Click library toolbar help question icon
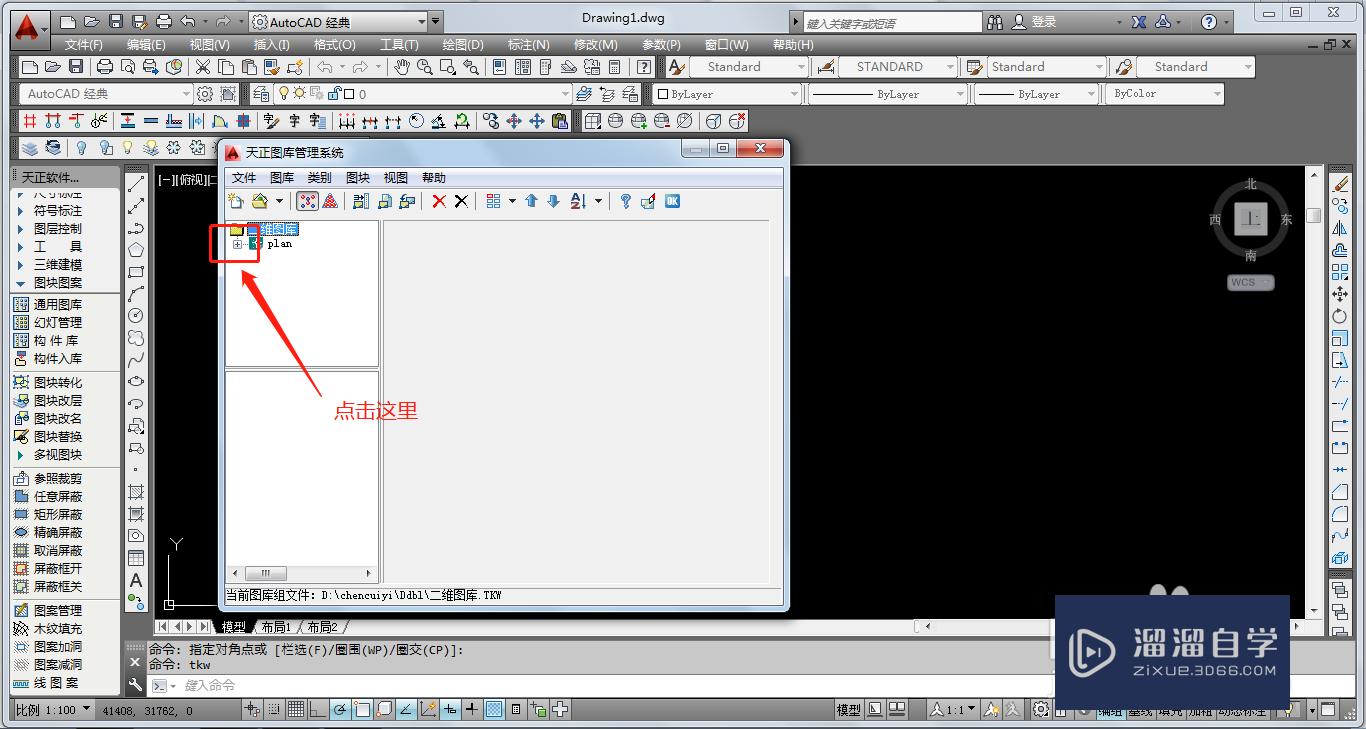The image size is (1366, 729). point(626,201)
